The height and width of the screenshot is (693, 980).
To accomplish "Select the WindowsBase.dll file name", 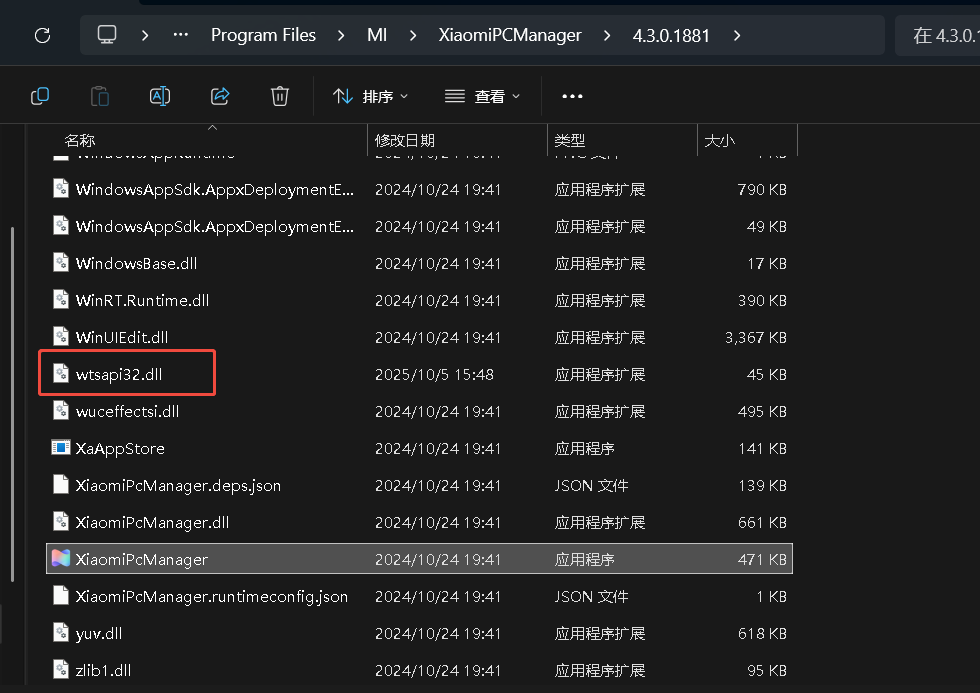I will click(x=136, y=263).
